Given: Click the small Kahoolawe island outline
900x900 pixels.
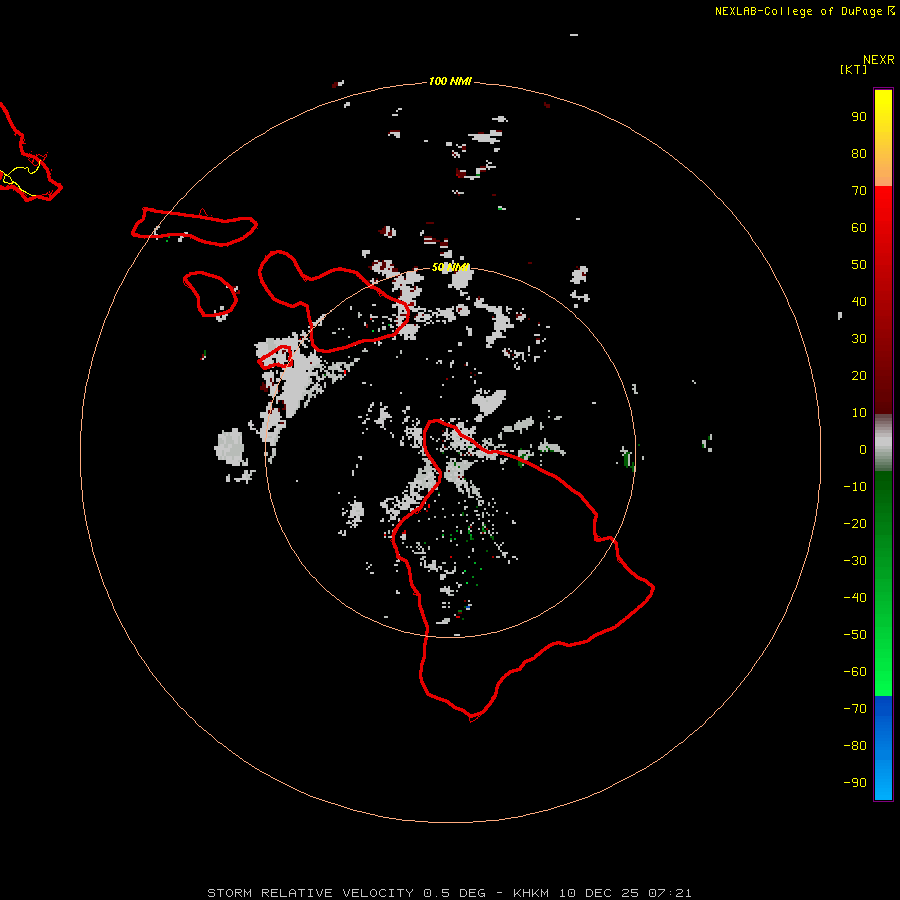Looking at the screenshot, I should pos(276,358).
